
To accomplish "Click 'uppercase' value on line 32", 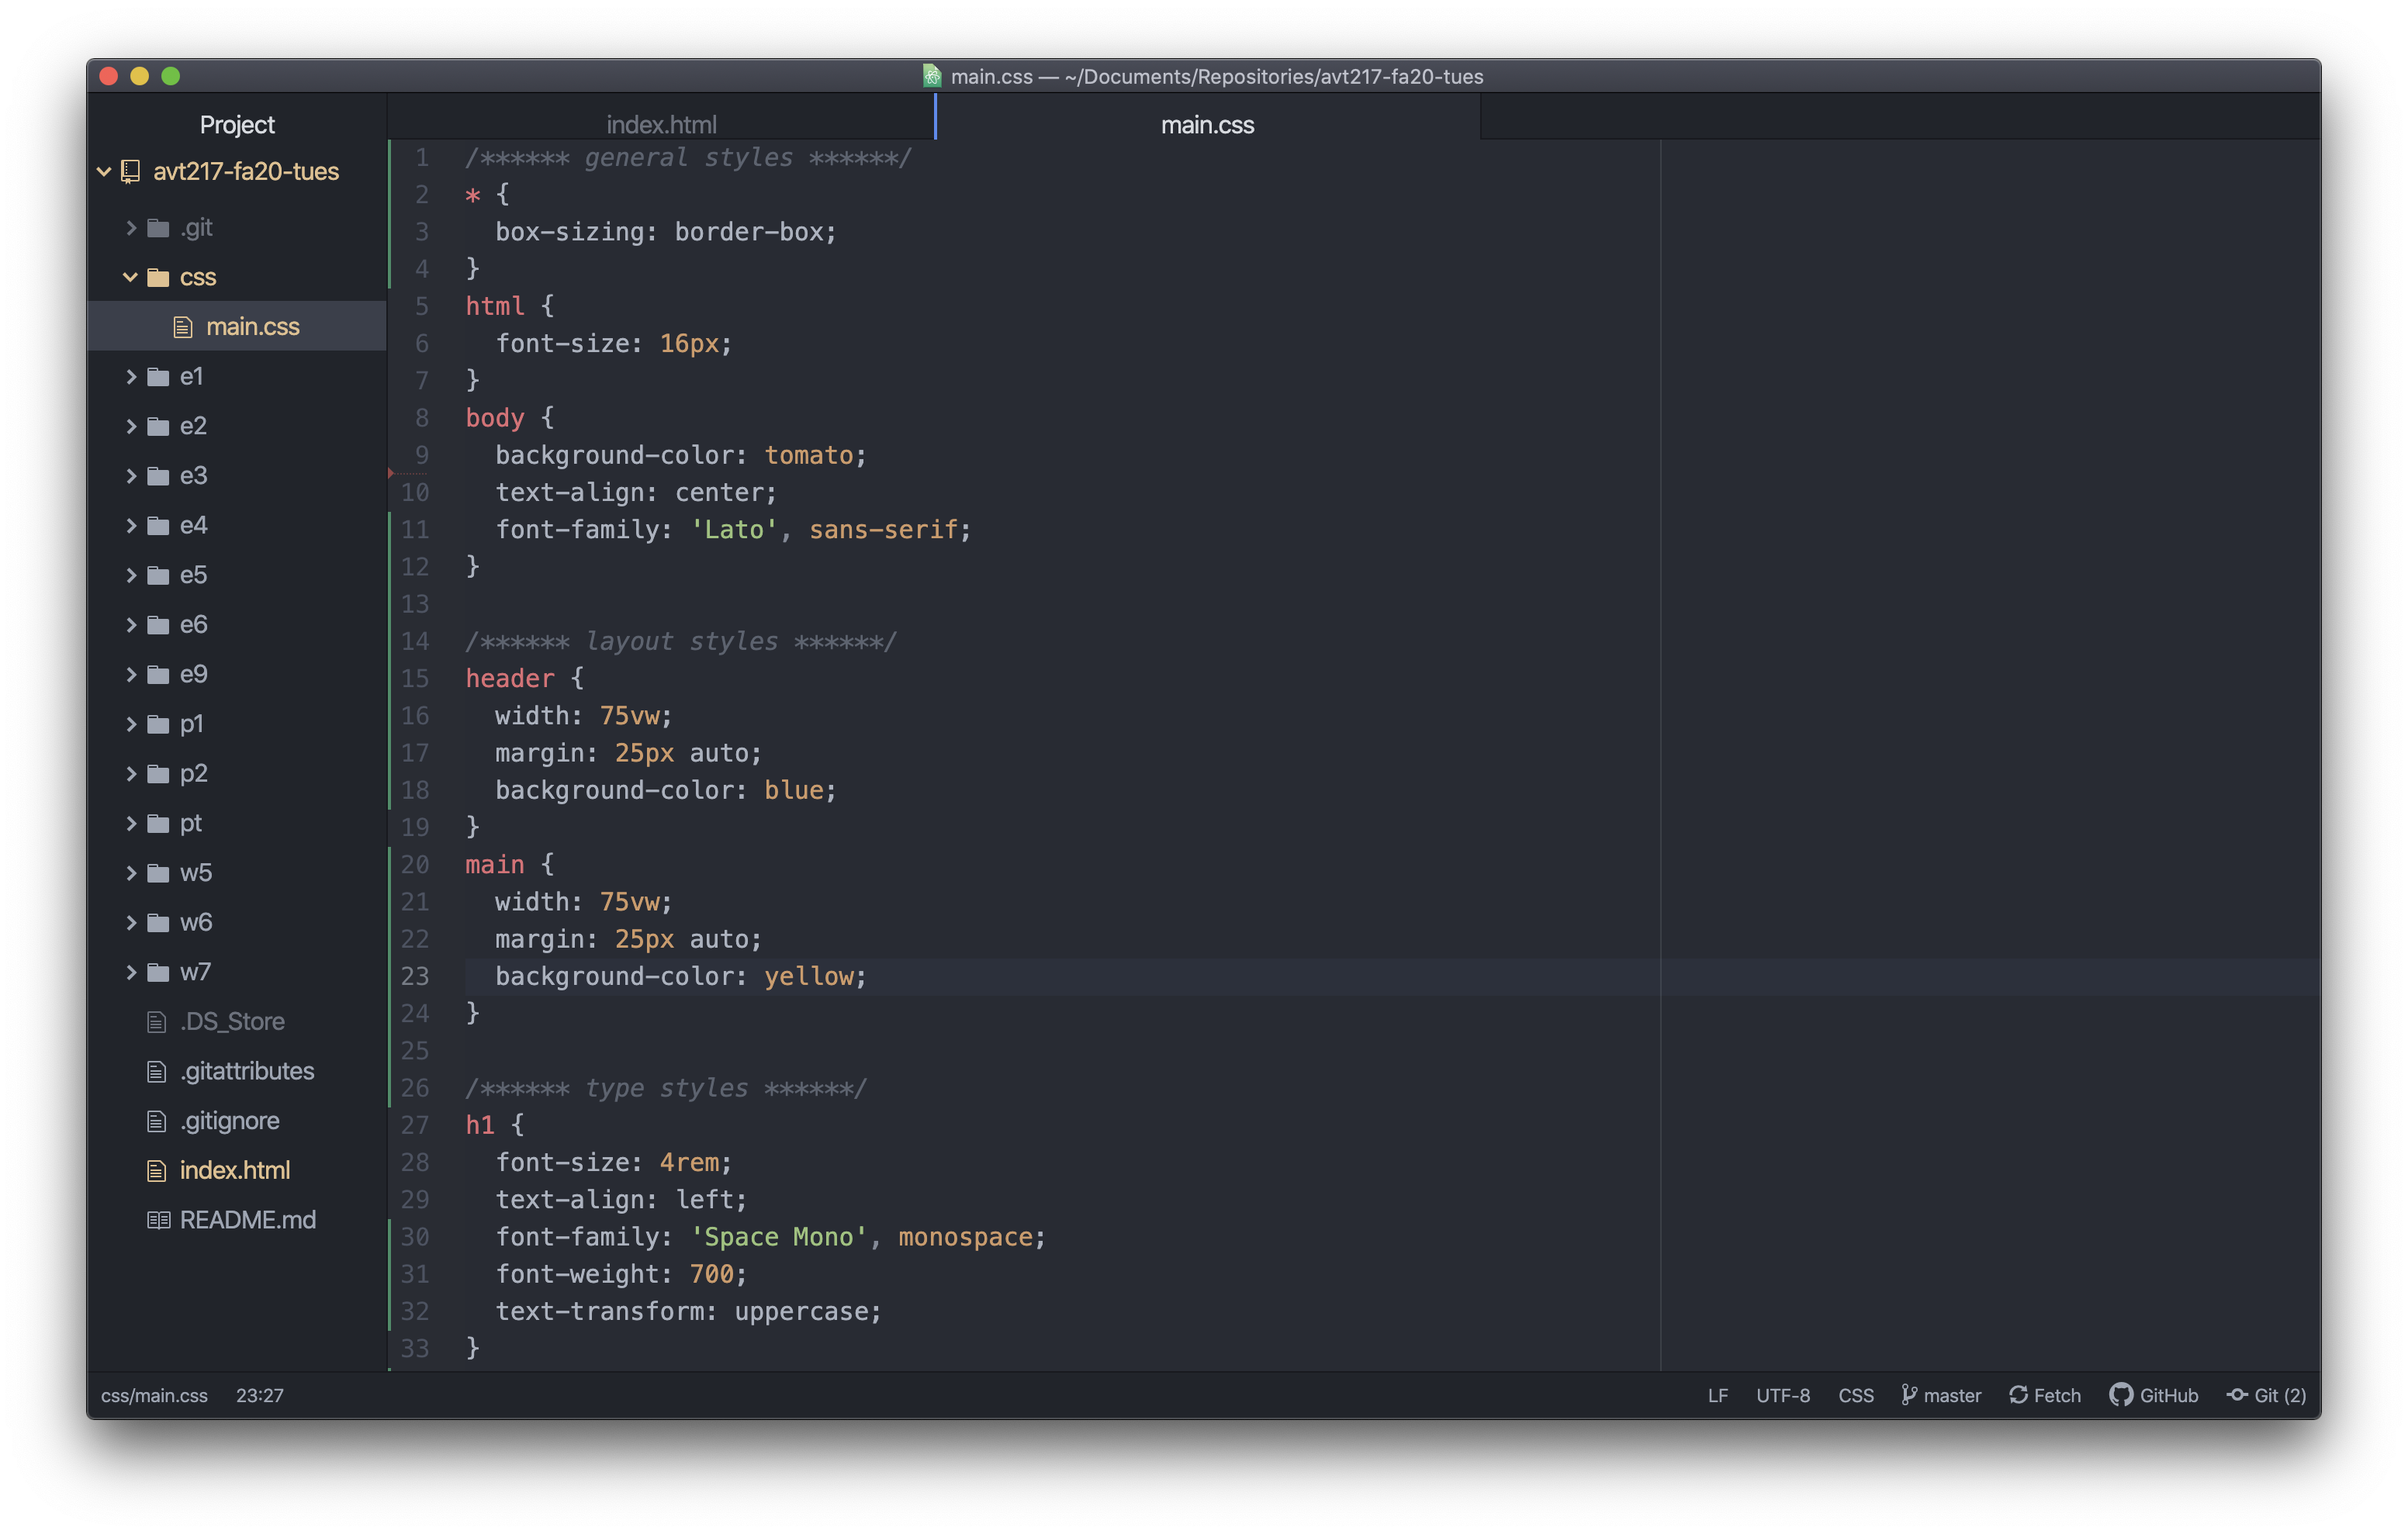I will pos(801,1311).
